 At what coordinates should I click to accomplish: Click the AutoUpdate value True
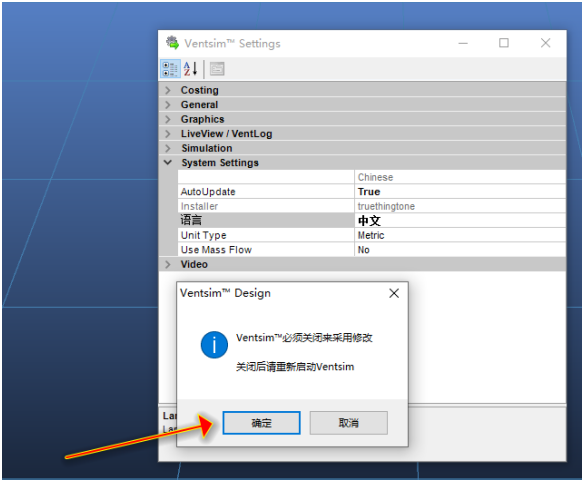pos(460,192)
